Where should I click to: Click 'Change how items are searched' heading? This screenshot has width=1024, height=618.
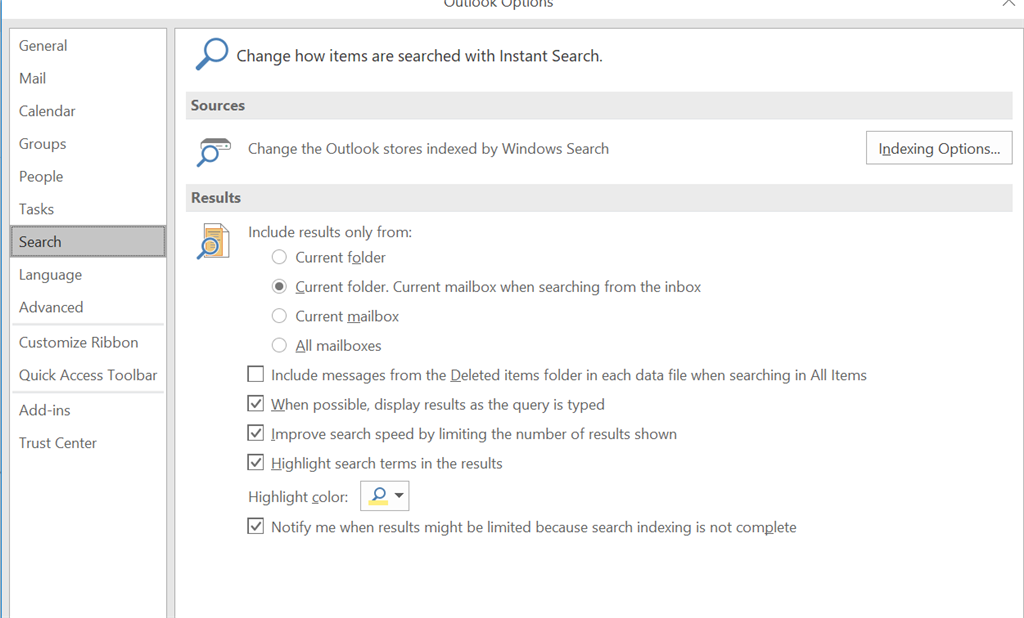point(419,56)
